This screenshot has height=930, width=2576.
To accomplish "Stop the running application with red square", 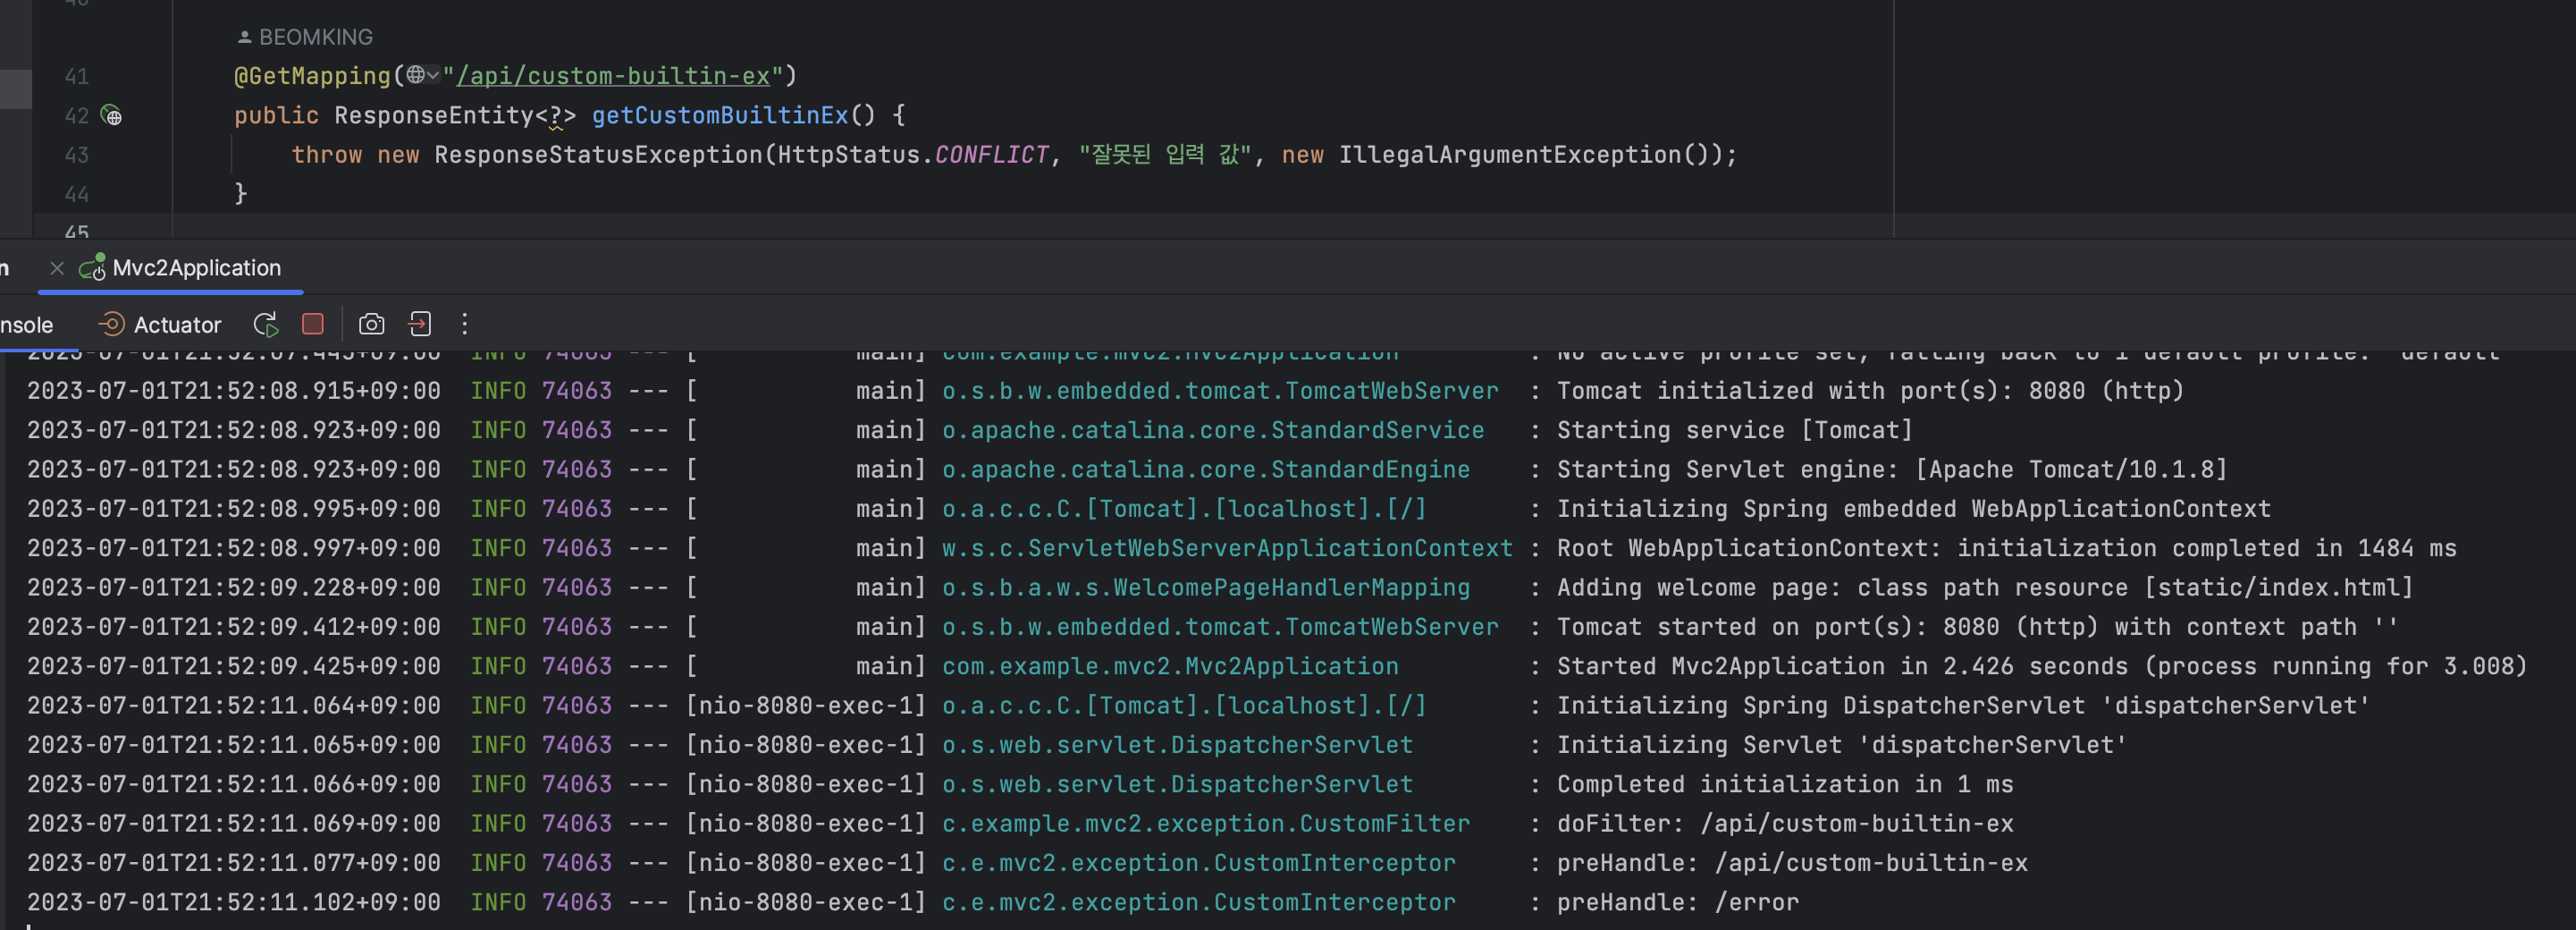I will [x=313, y=324].
